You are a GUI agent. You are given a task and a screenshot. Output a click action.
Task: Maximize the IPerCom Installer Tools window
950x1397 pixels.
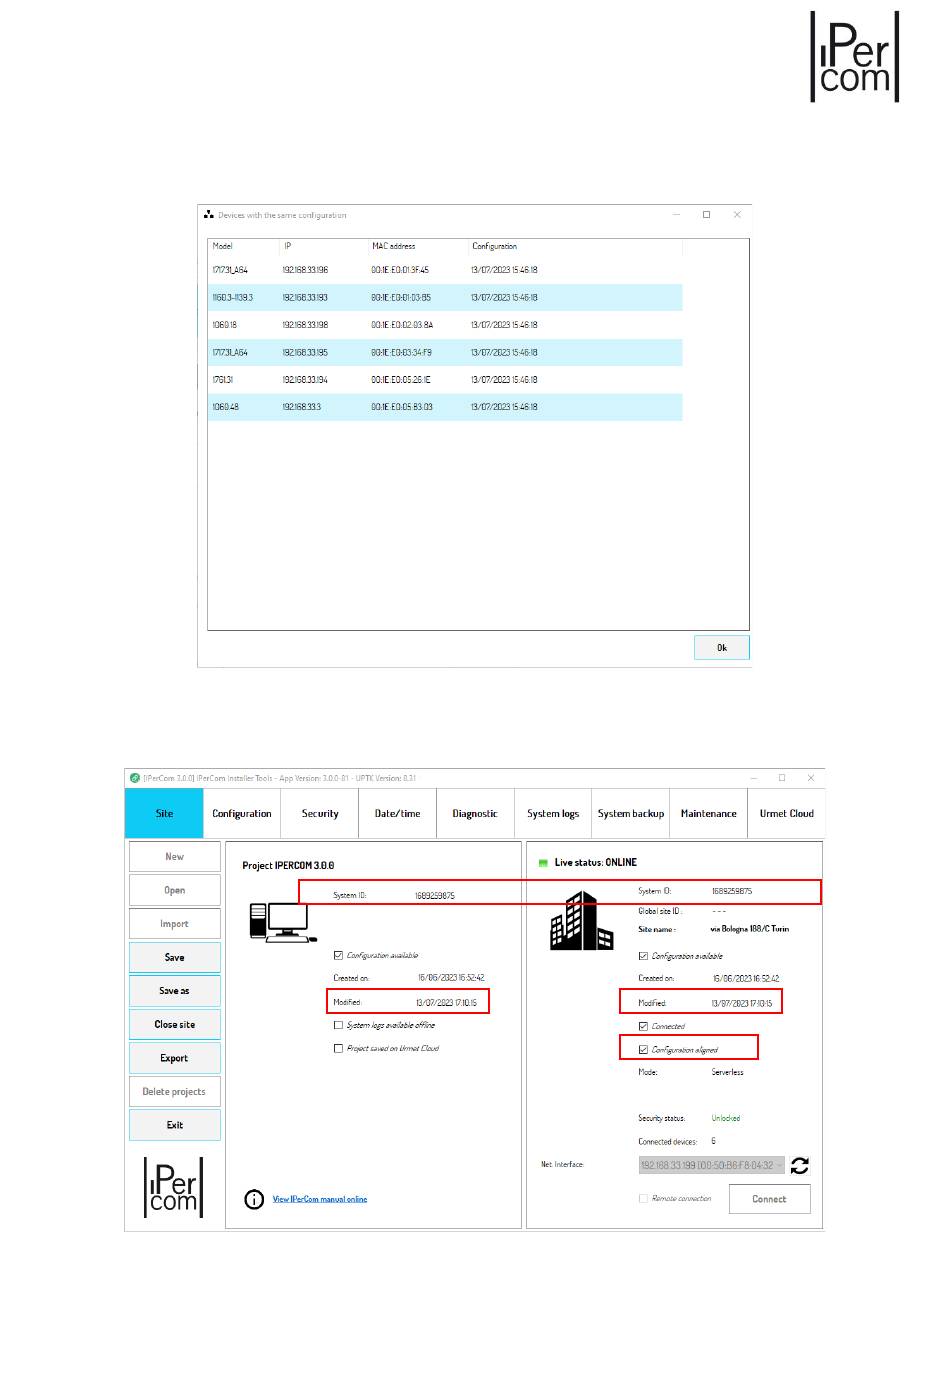click(x=782, y=778)
